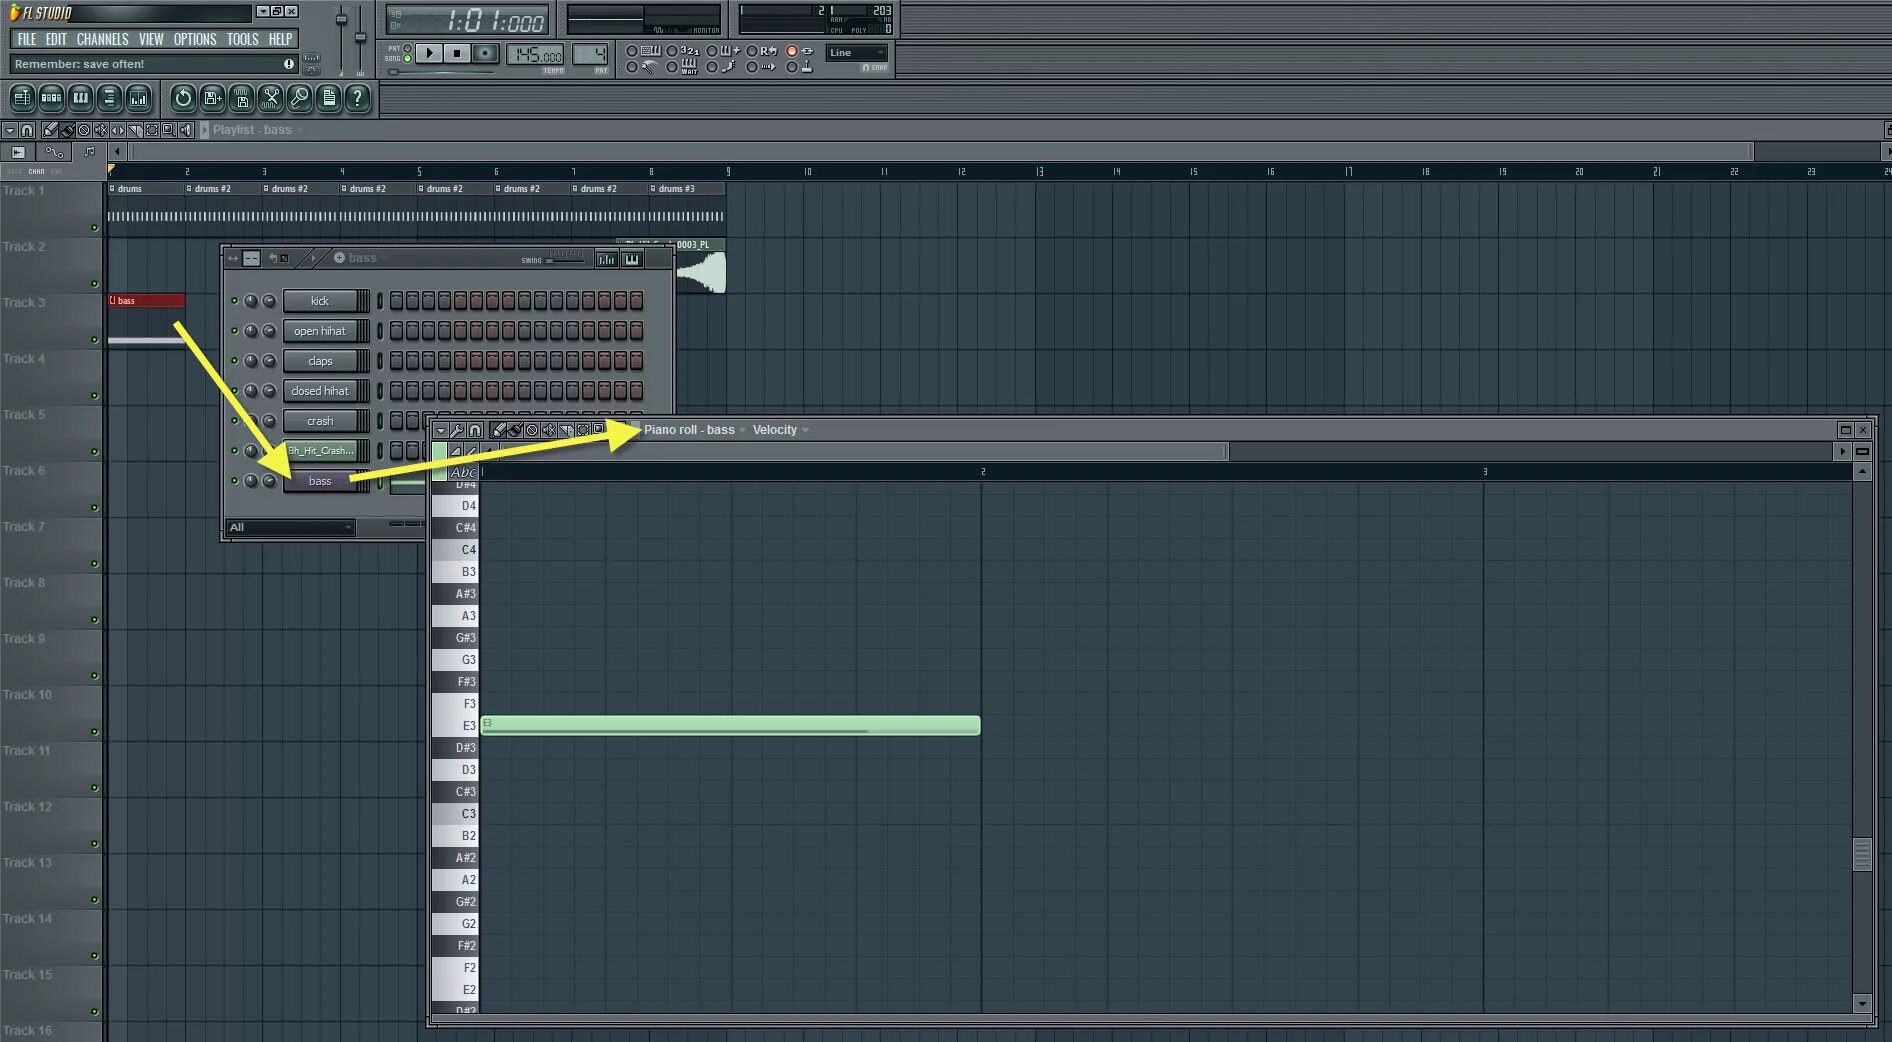The width and height of the screenshot is (1892, 1042).
Task: Click the kick channel button
Action: point(320,301)
